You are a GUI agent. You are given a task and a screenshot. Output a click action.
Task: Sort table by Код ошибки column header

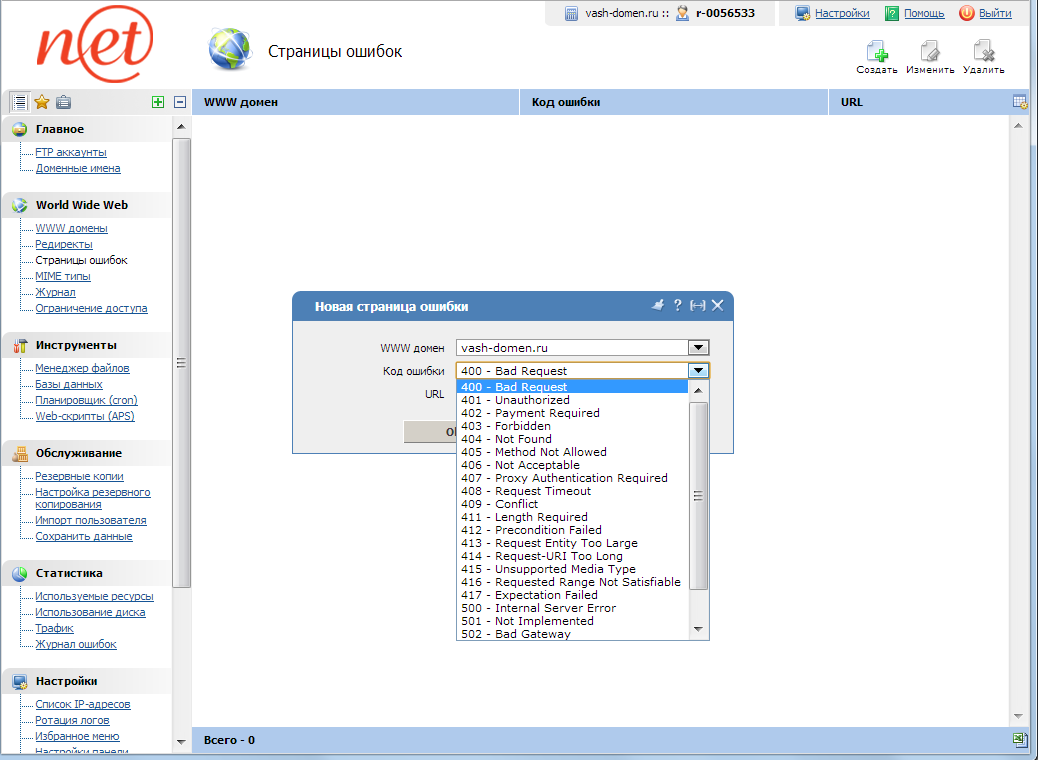[x=566, y=102]
